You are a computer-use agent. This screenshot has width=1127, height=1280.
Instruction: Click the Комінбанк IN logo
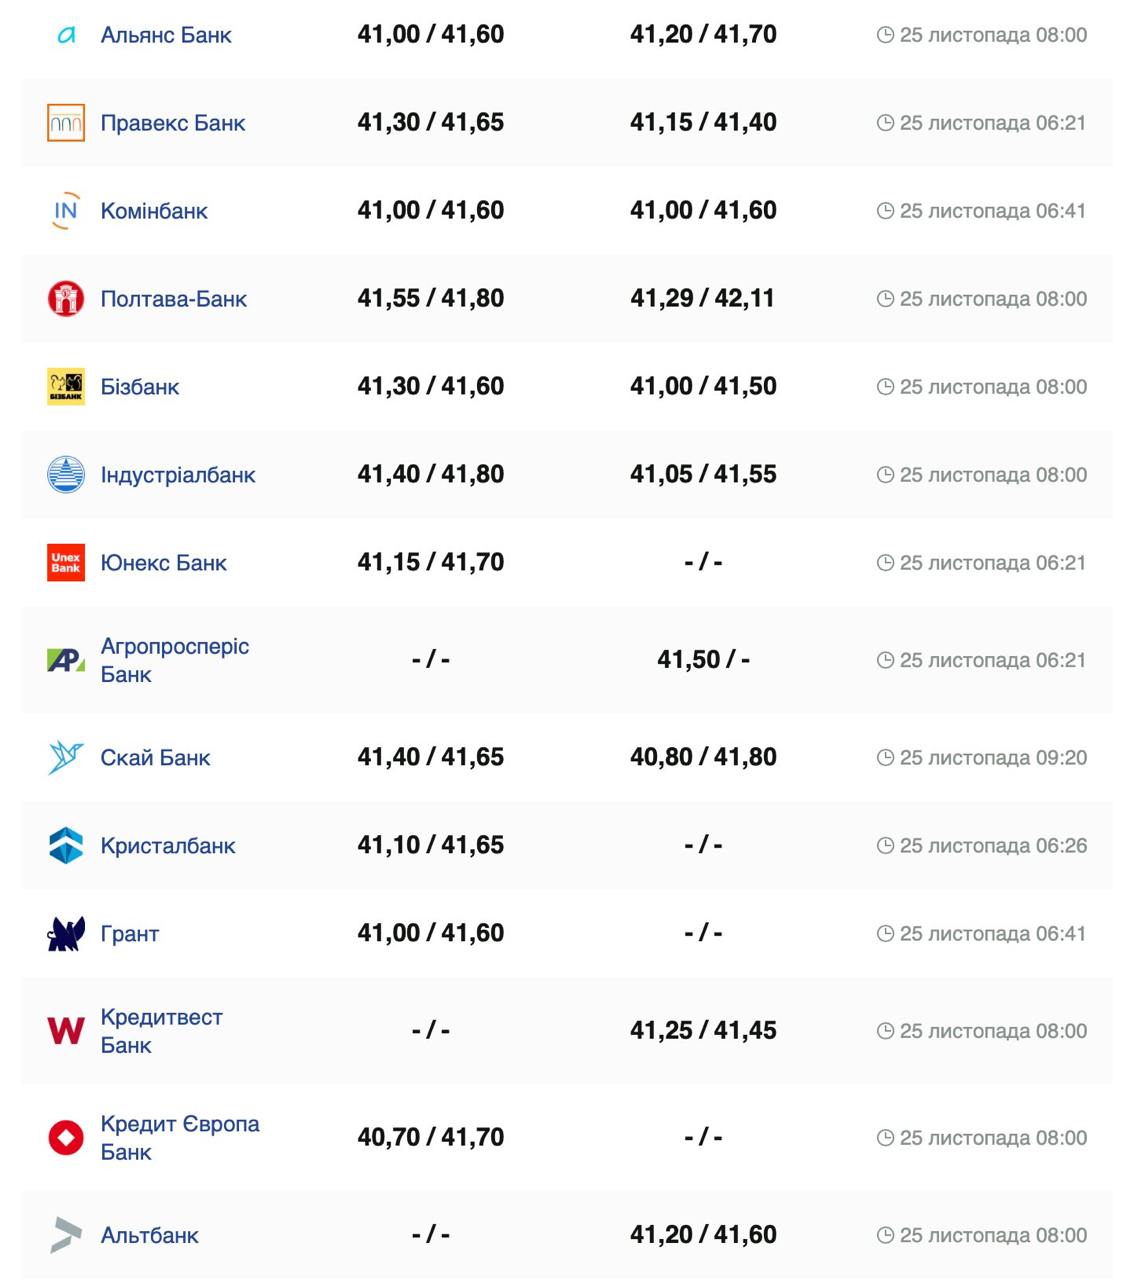point(66,211)
